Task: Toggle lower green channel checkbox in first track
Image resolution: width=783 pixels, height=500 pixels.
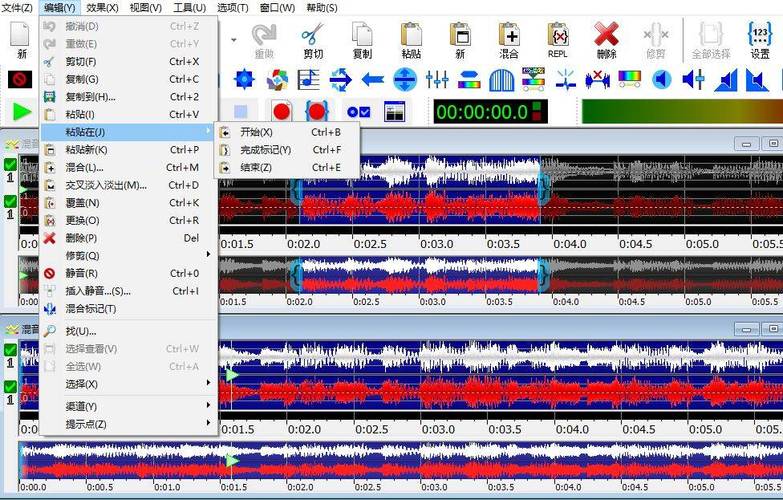Action: click(x=10, y=201)
